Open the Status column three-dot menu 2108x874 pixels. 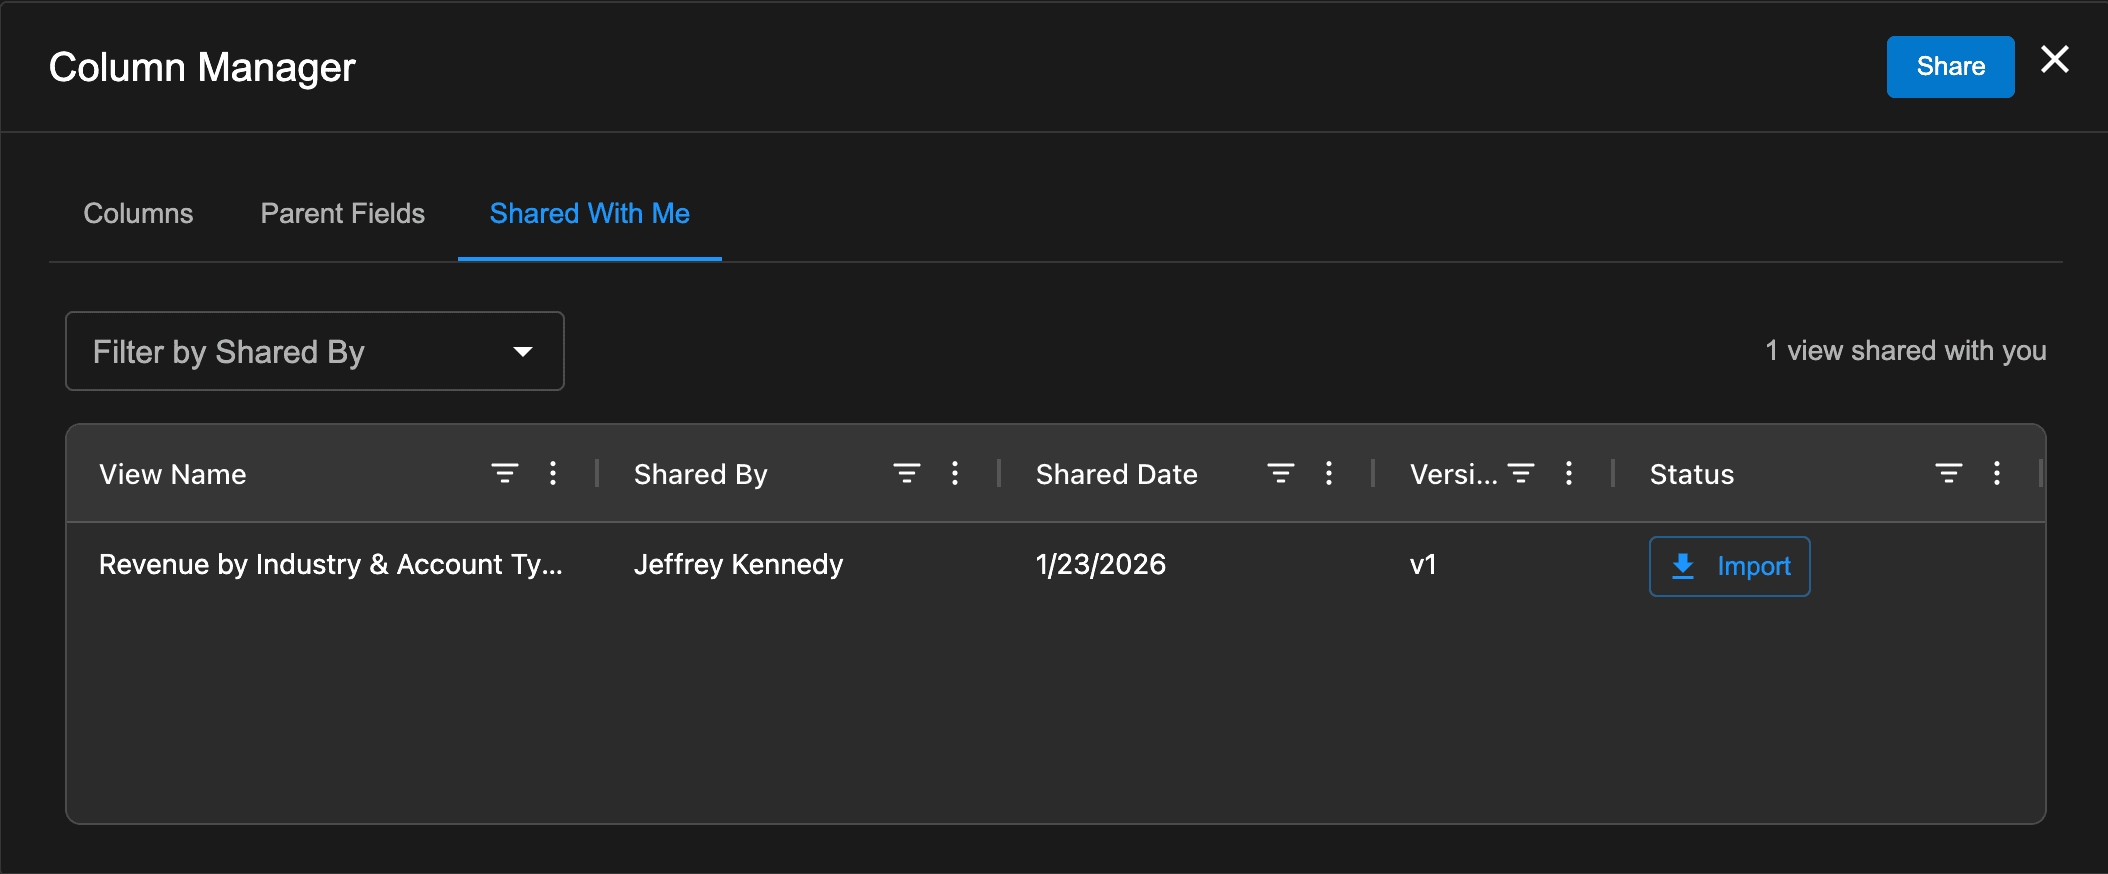tap(1997, 473)
